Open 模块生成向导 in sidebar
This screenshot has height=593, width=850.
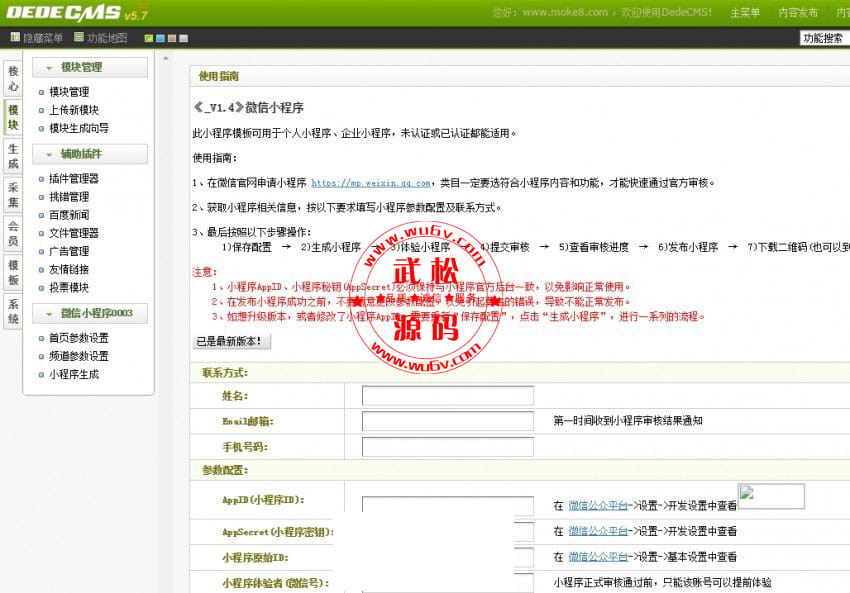pyautogui.click(x=79, y=128)
